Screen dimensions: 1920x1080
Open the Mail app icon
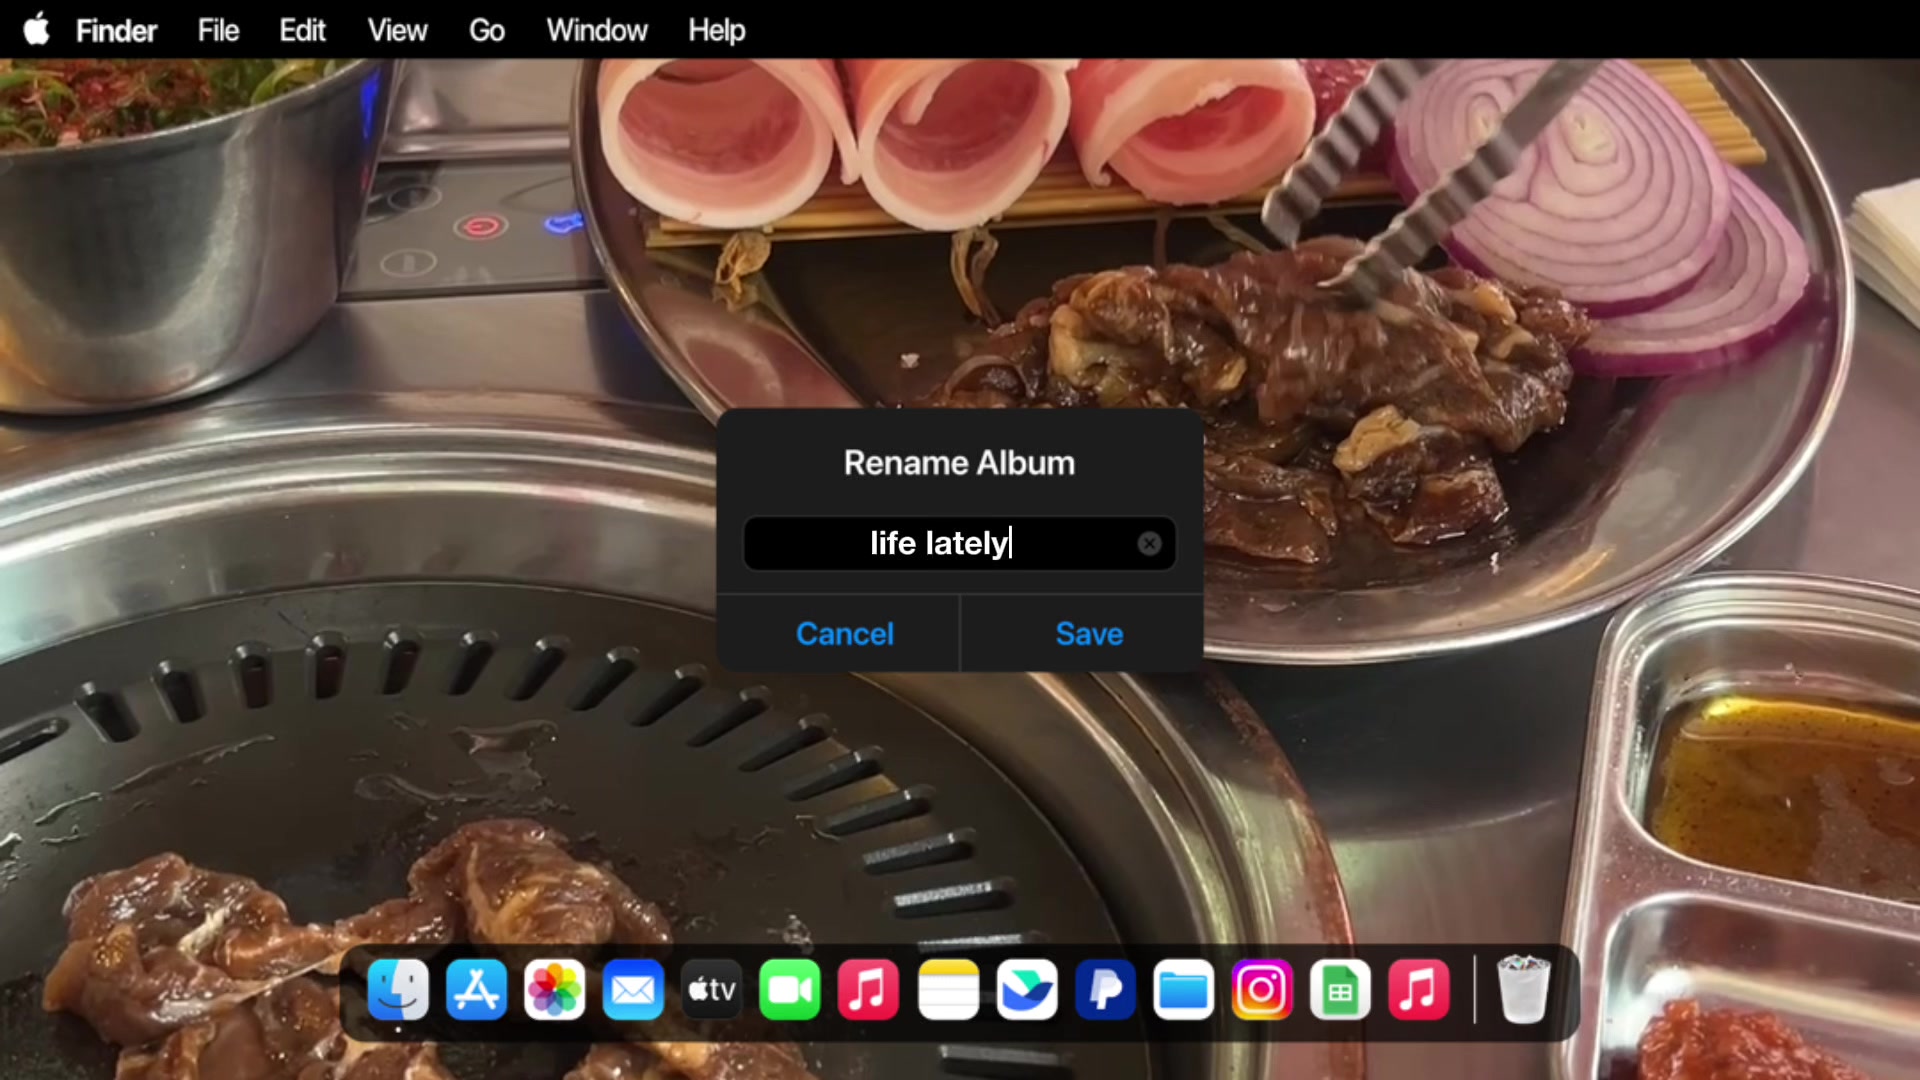point(633,990)
